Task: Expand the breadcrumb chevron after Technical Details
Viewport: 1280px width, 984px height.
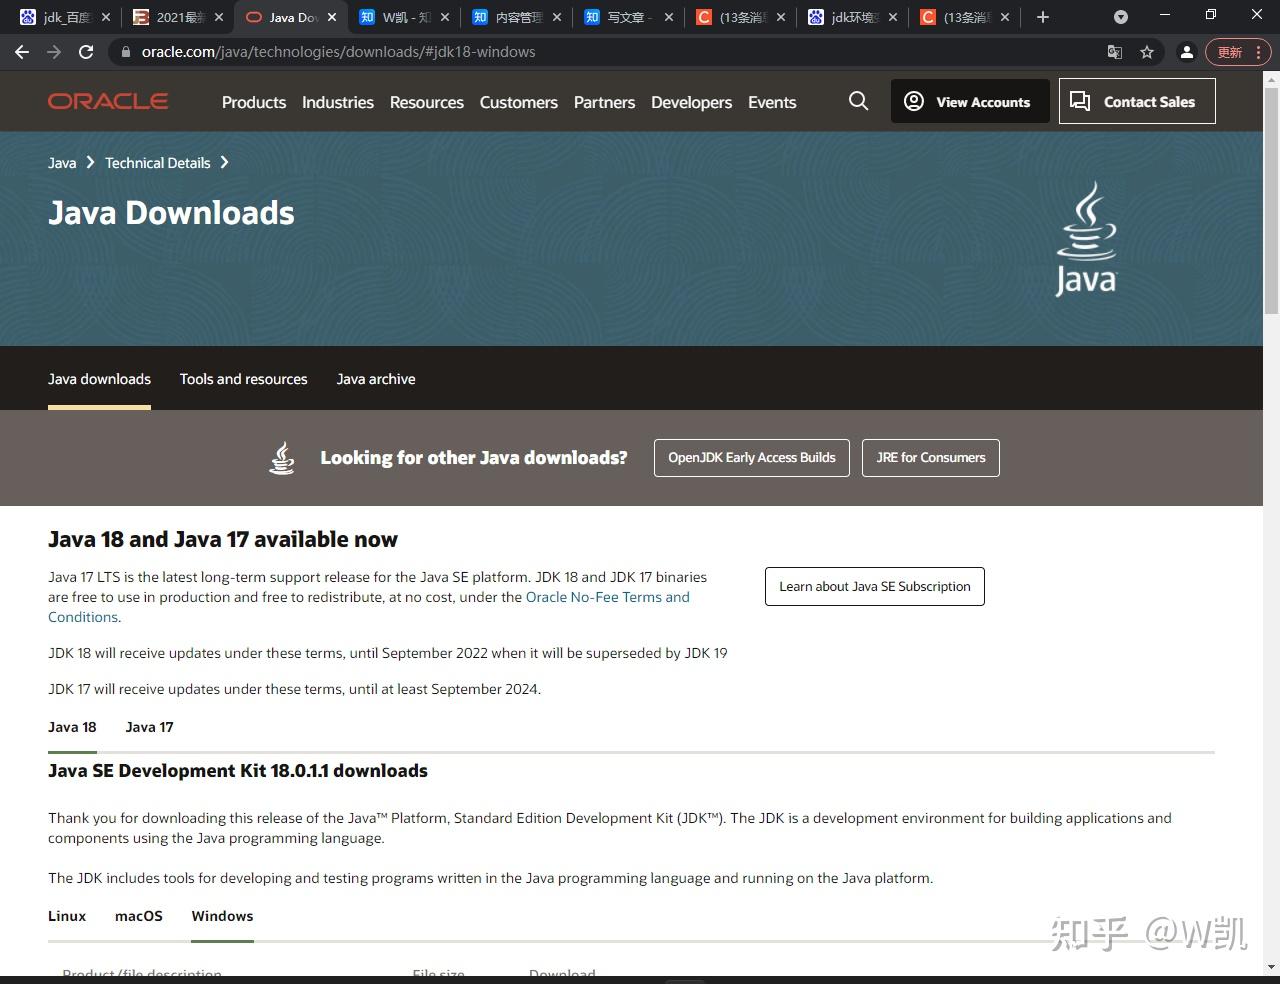Action: [225, 162]
